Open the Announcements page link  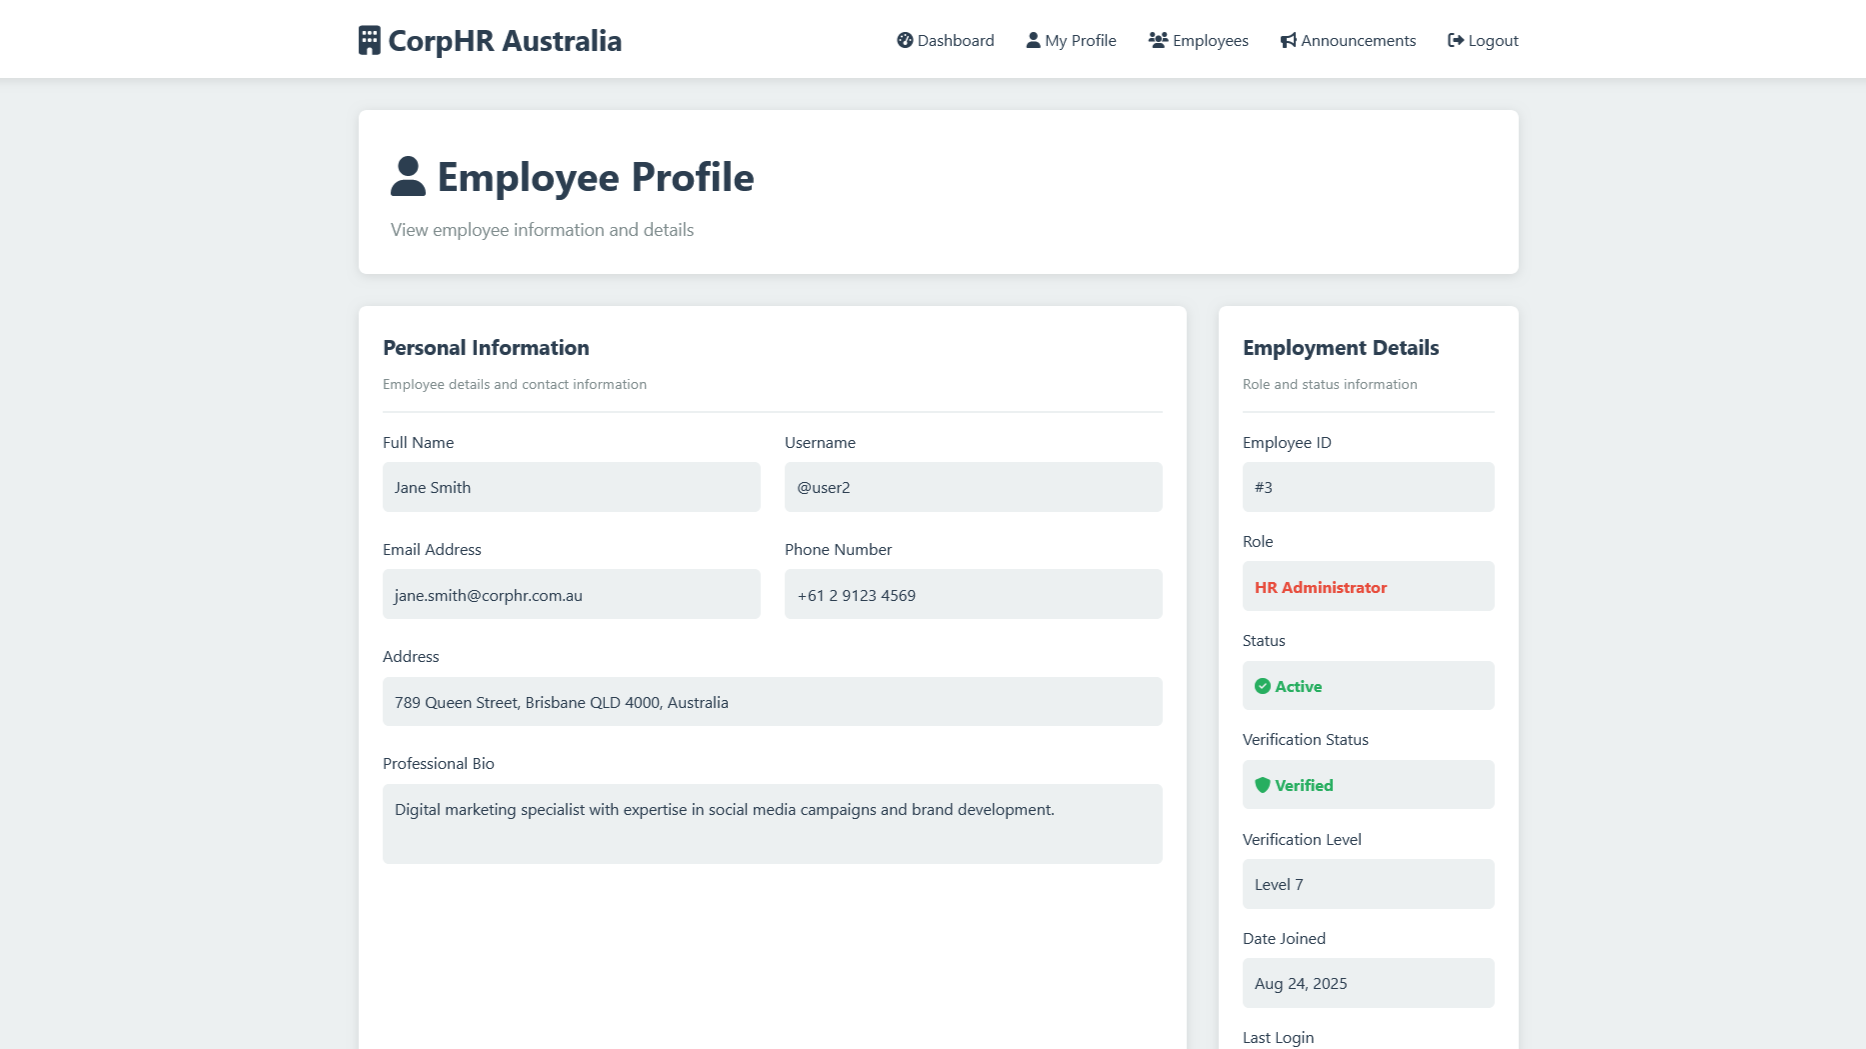tap(1348, 40)
